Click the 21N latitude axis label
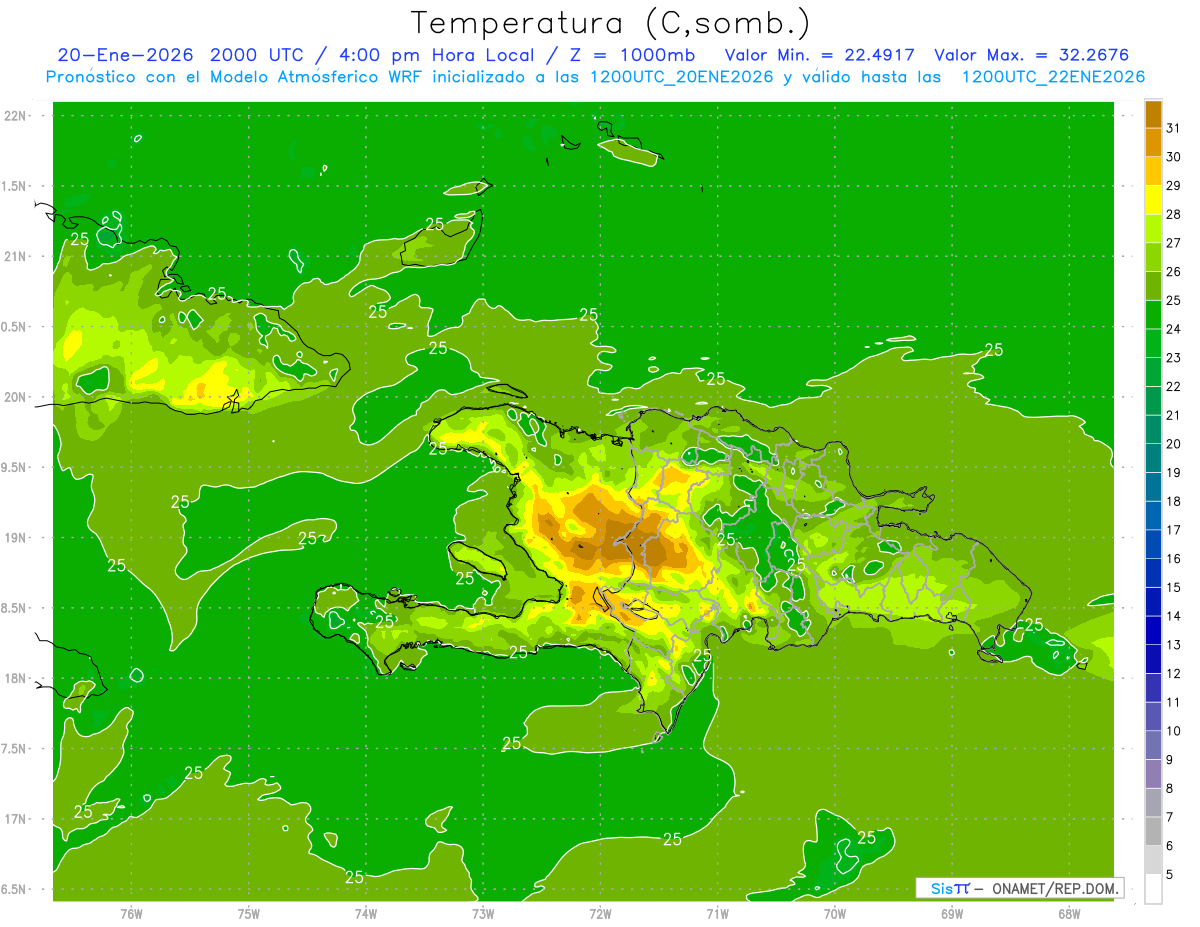 (15, 256)
